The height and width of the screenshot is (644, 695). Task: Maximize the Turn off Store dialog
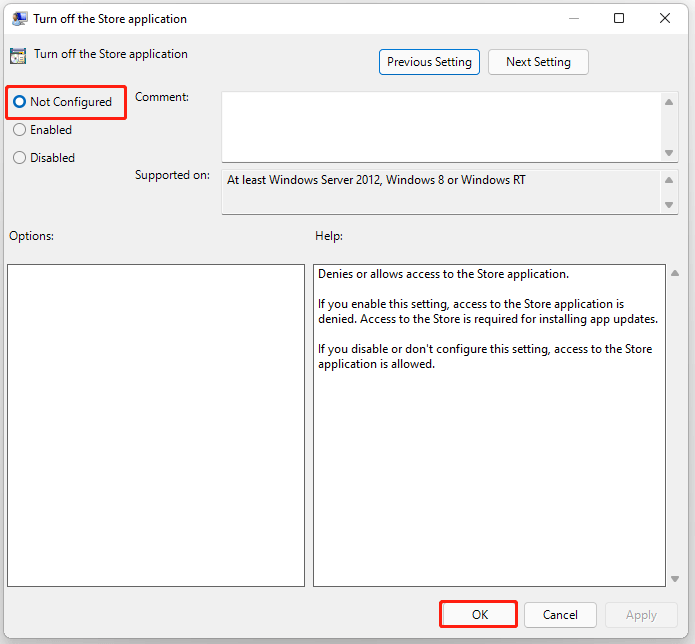pos(619,18)
